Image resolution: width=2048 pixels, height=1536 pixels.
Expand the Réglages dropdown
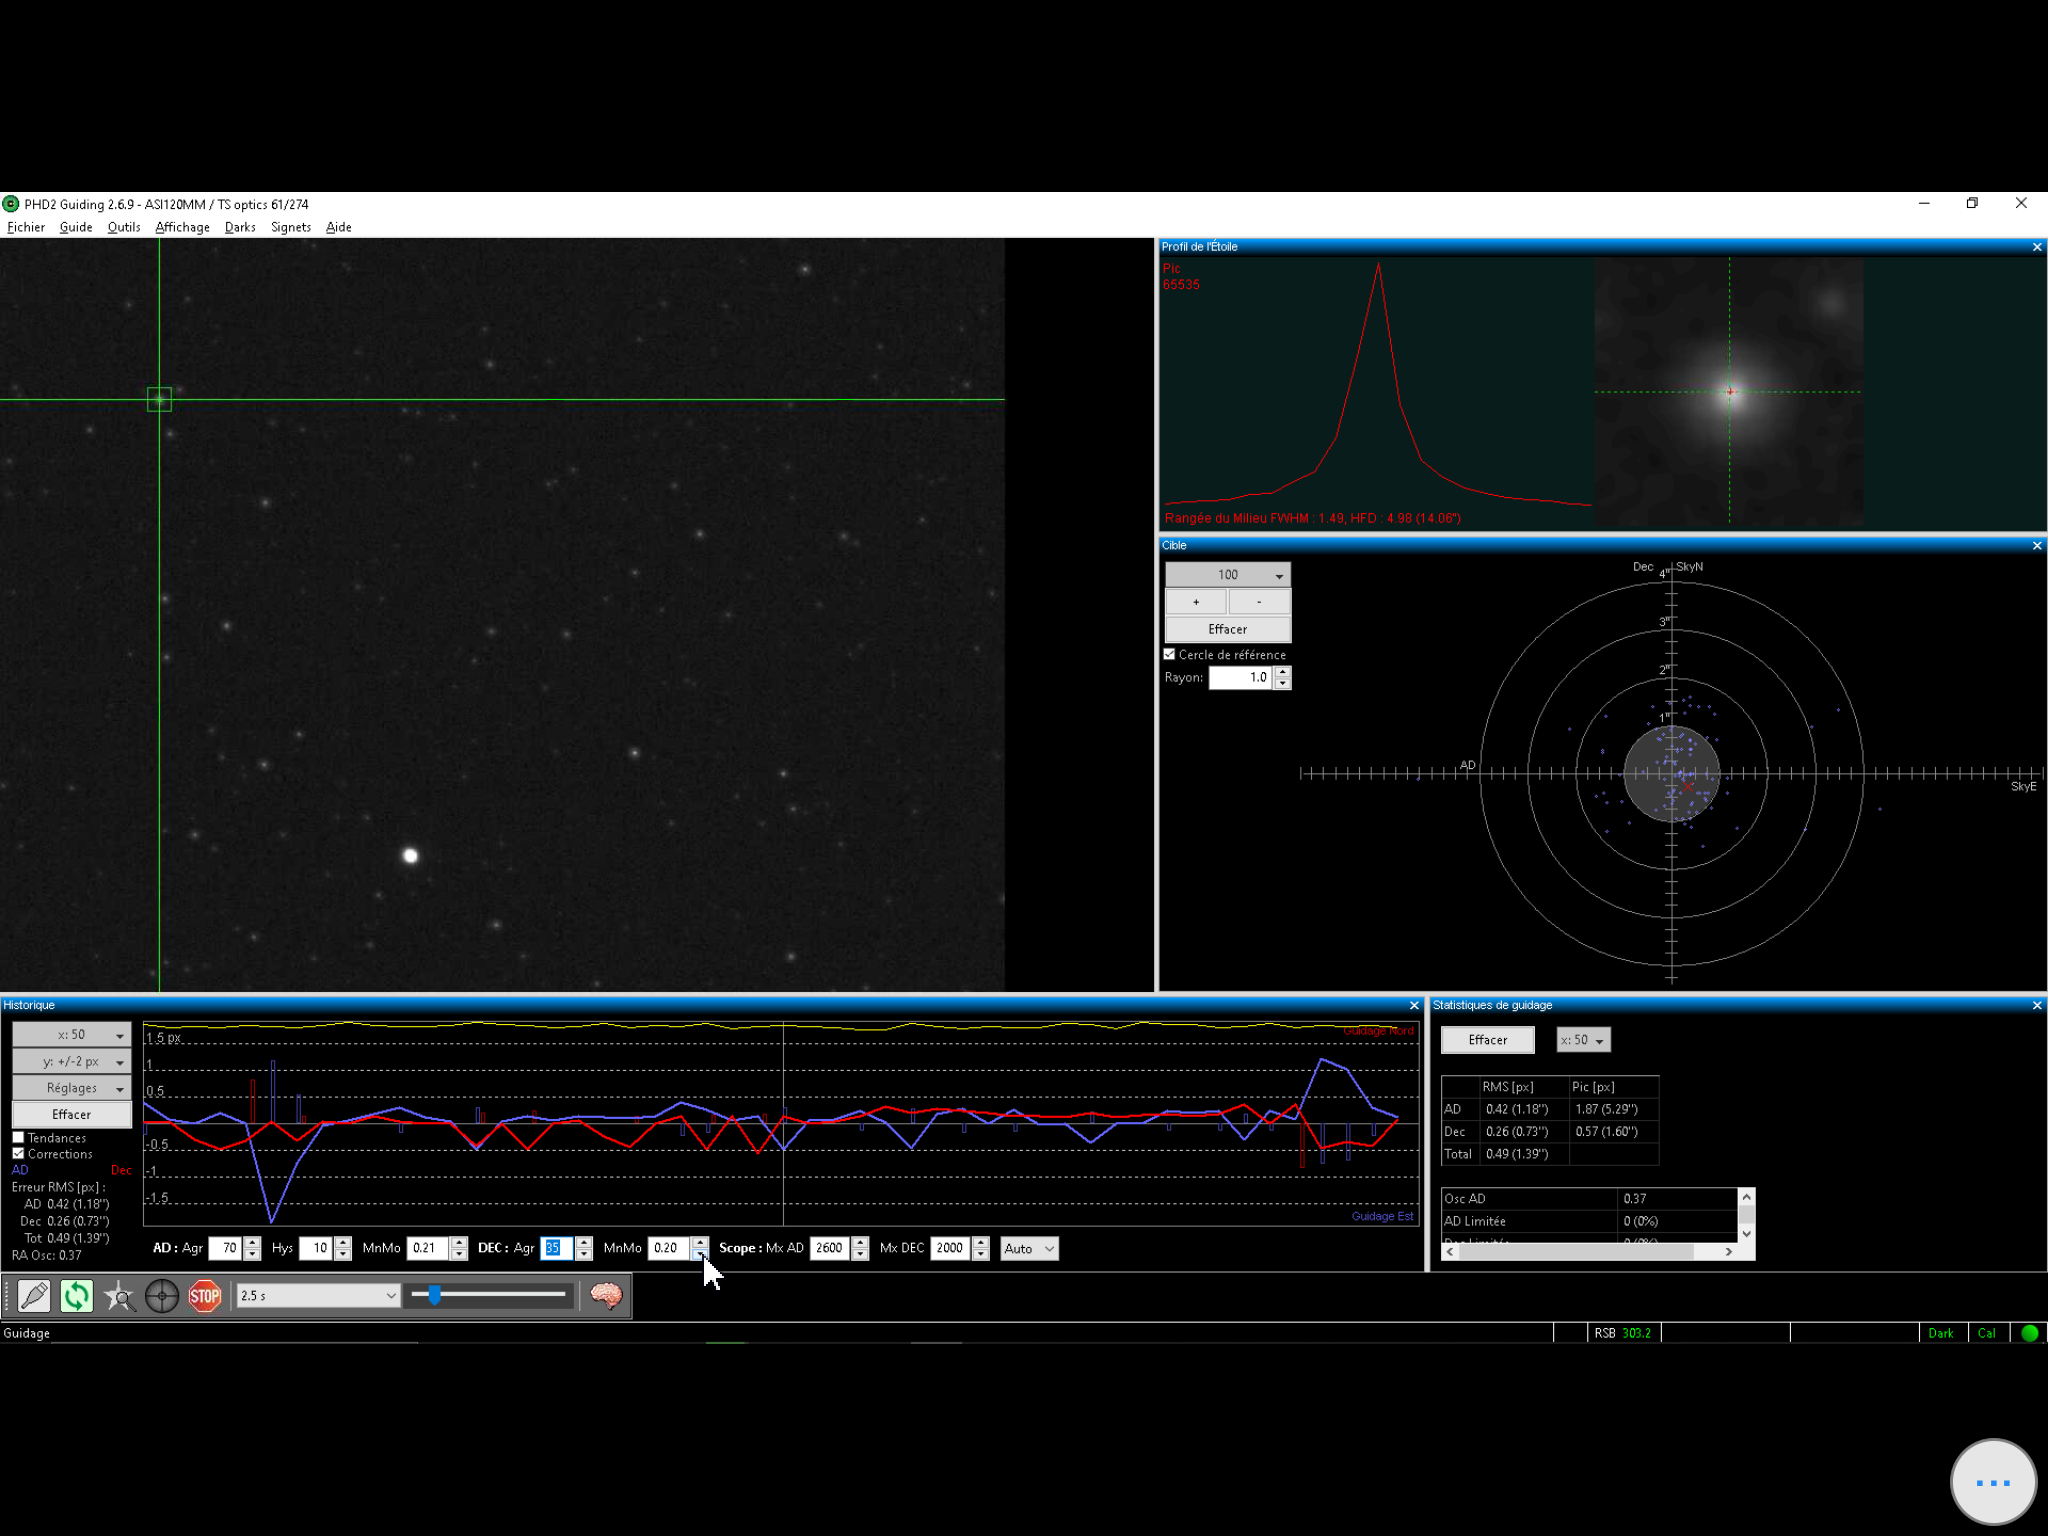71,1088
